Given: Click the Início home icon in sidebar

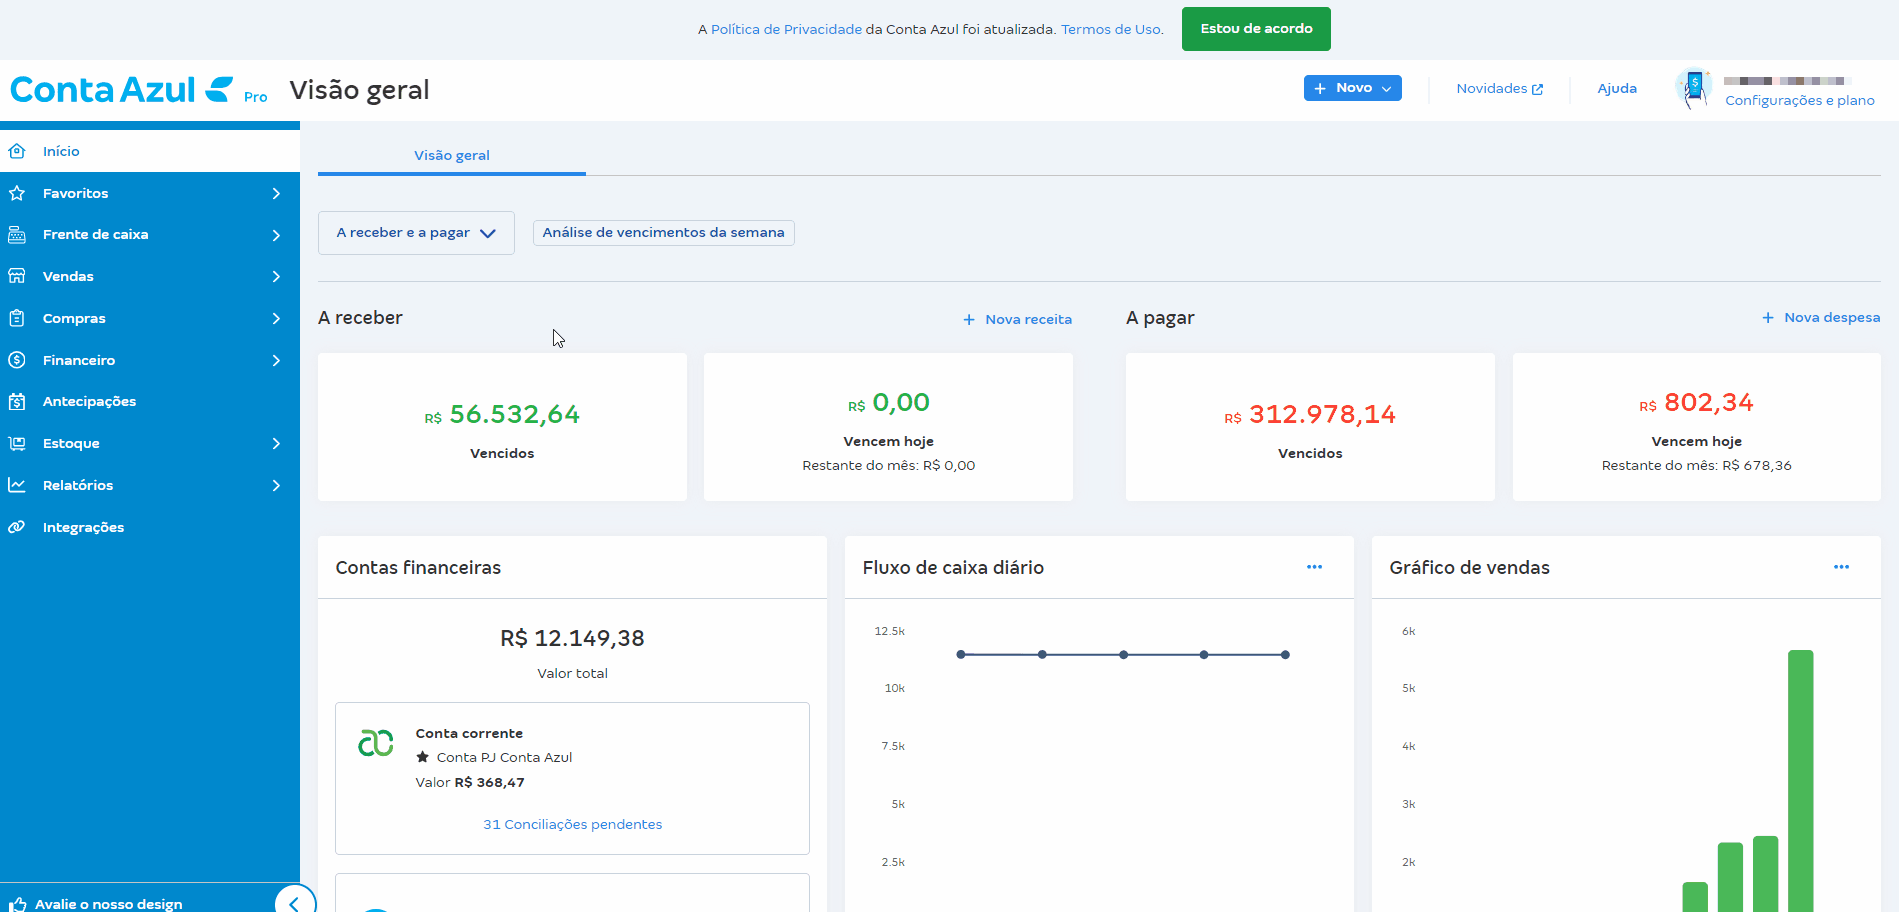Looking at the screenshot, I should [x=17, y=151].
